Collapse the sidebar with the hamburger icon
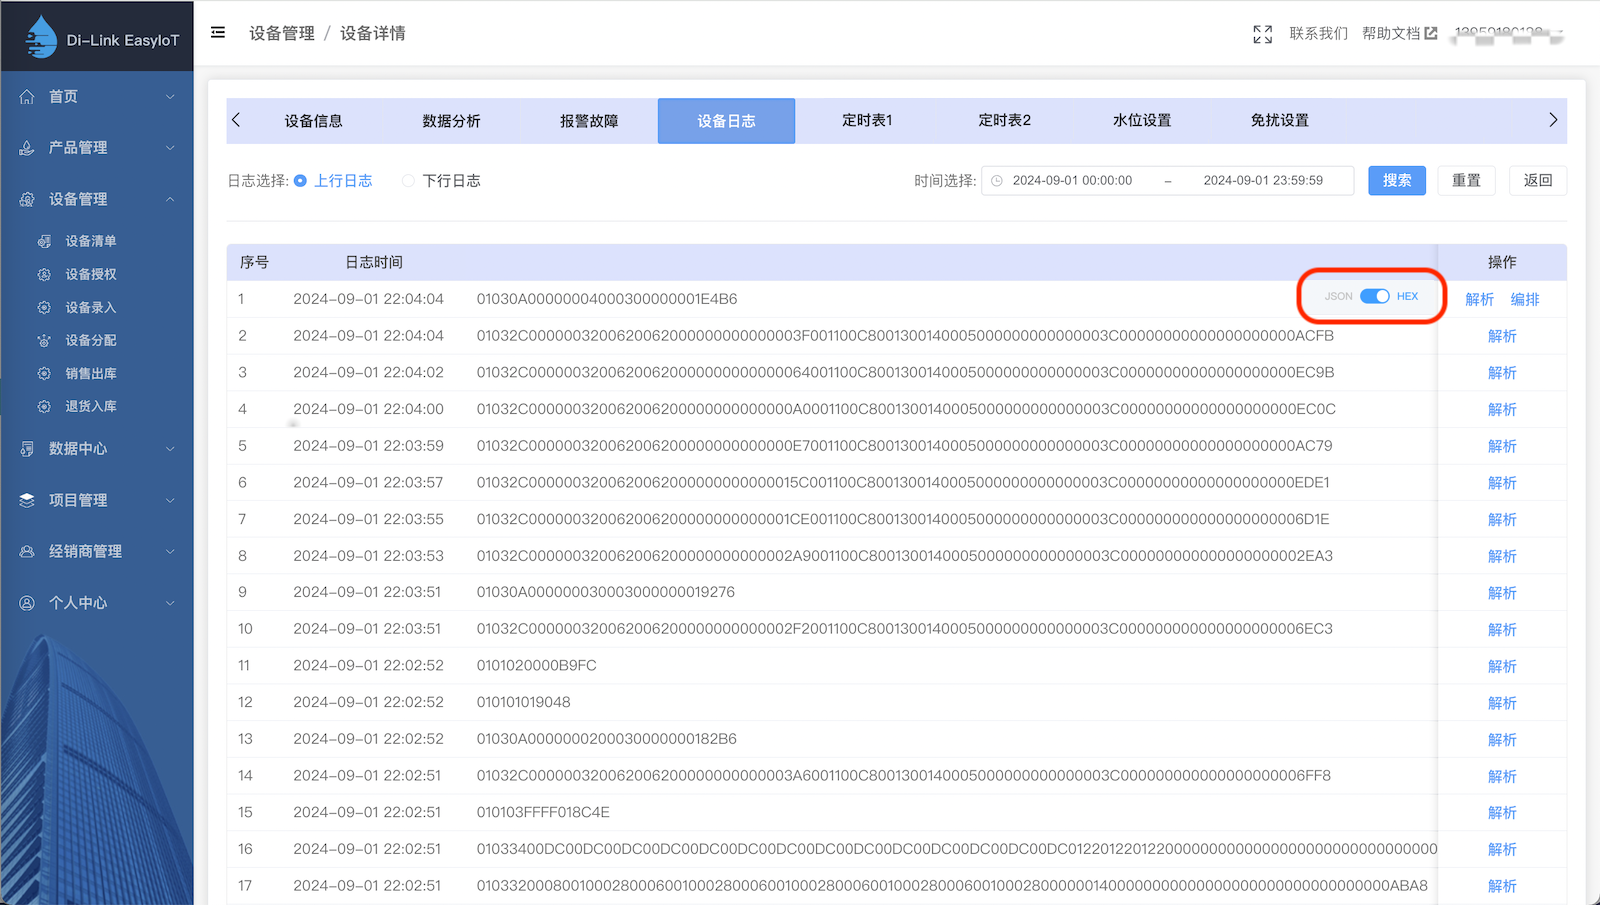The image size is (1600, 905). [x=218, y=33]
